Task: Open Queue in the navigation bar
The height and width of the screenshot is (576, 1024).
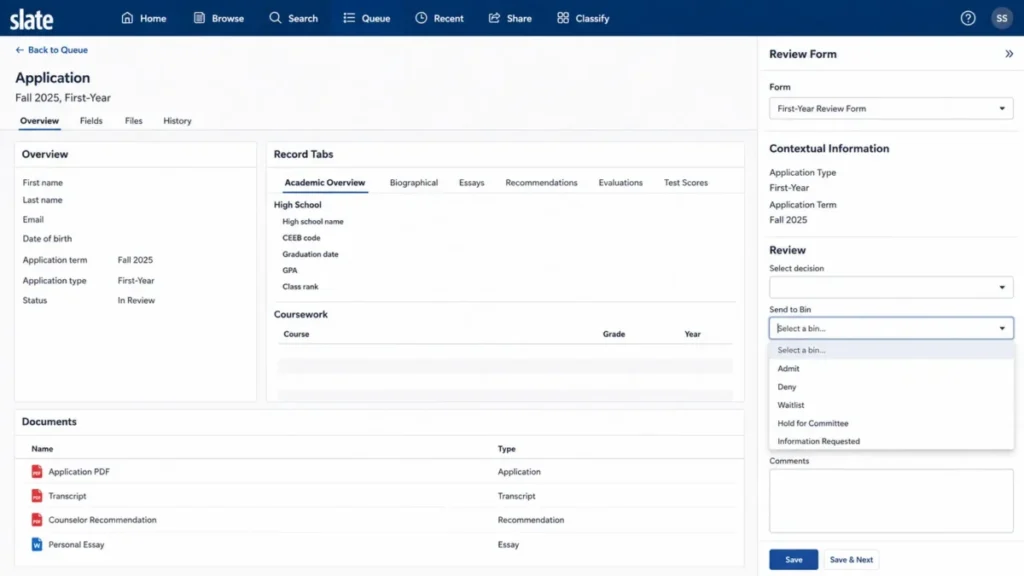Action: pyautogui.click(x=366, y=18)
